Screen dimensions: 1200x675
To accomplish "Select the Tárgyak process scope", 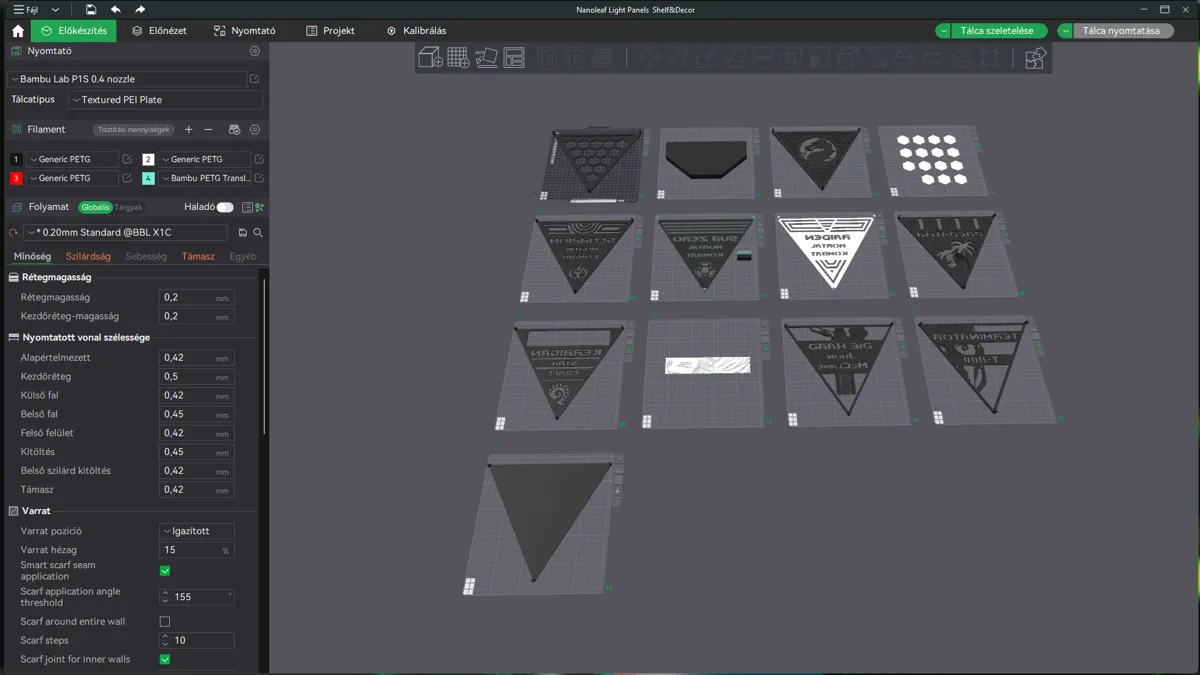I will point(129,207).
